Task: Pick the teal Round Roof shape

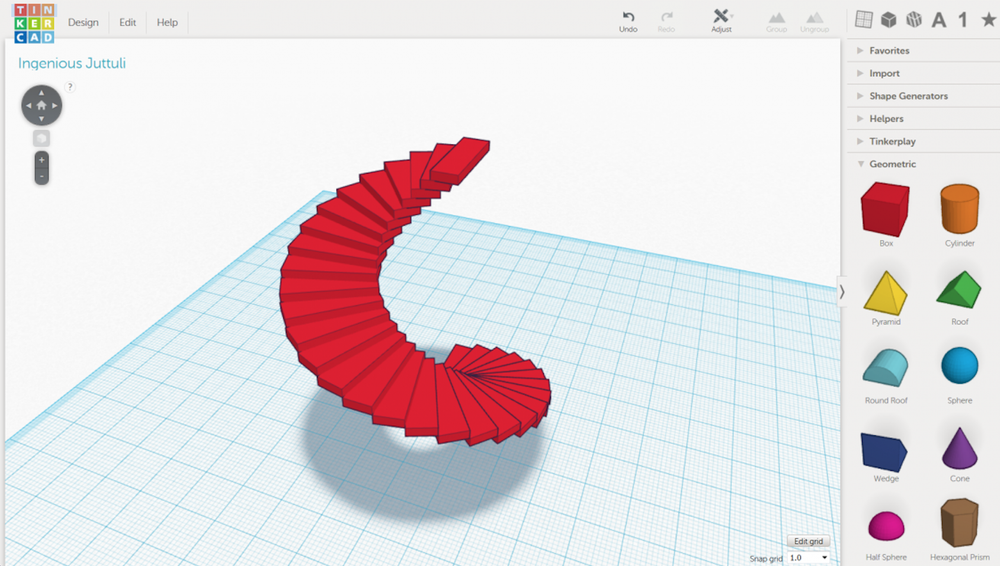Action: tap(885, 368)
